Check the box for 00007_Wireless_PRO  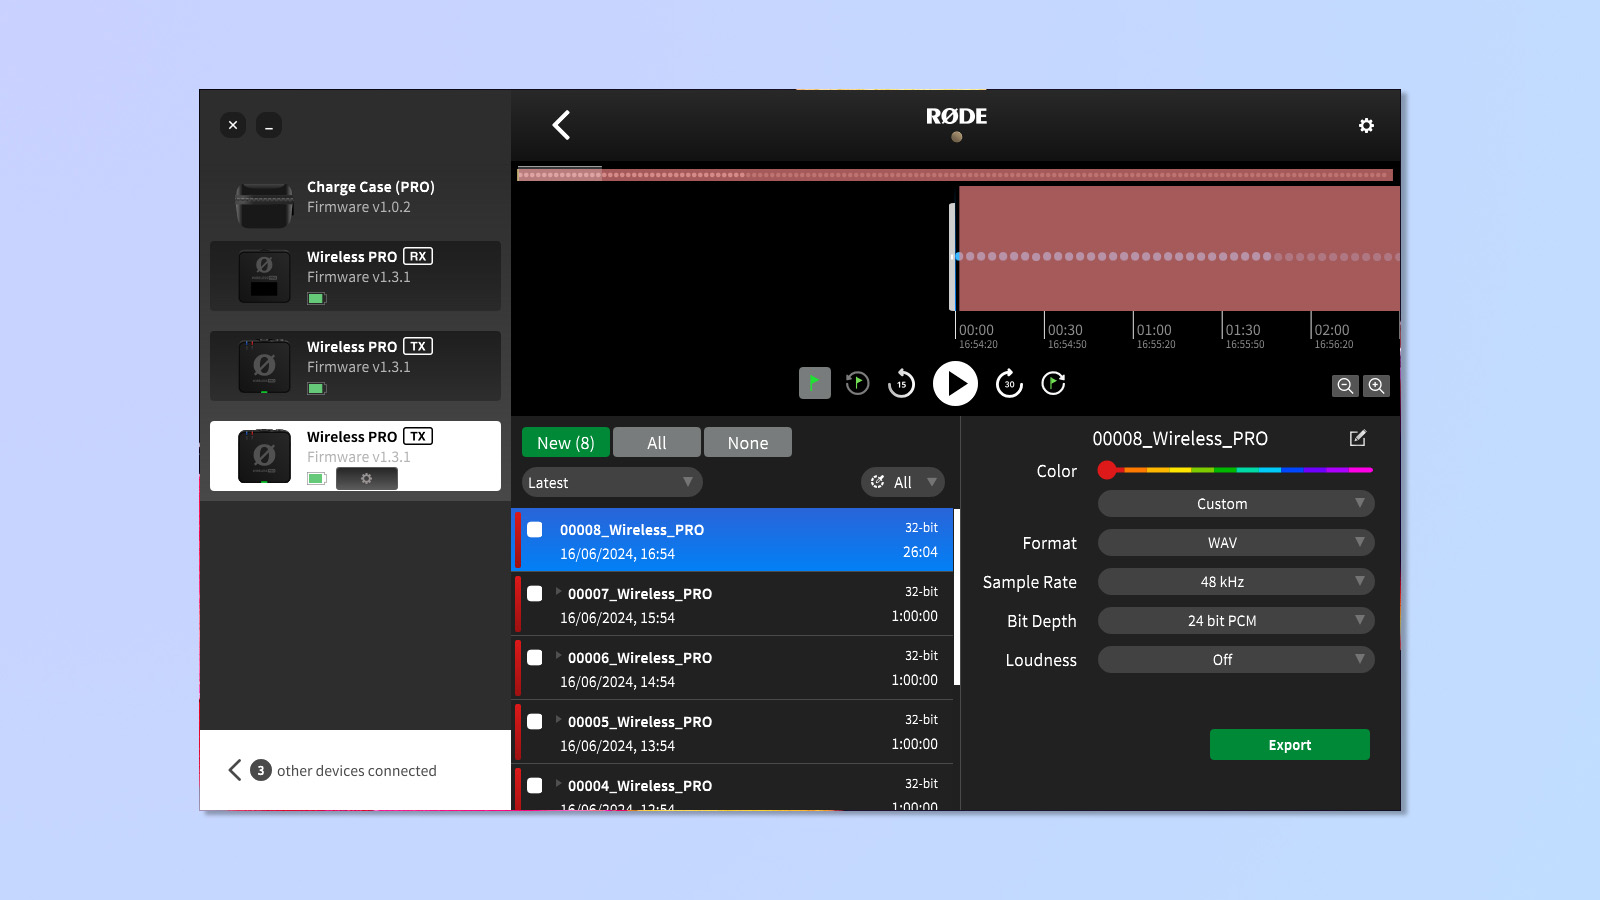(535, 594)
